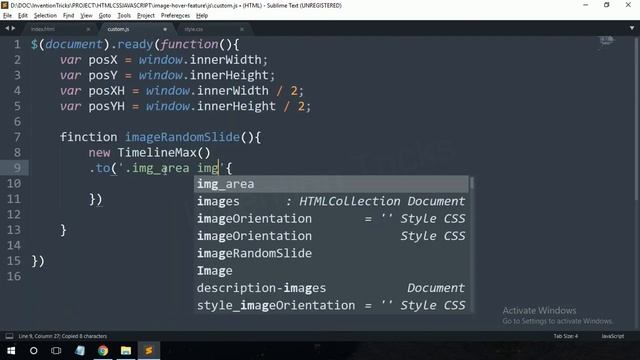Open Chrome from the taskbar
This screenshot has width=640, height=360.
(103, 351)
